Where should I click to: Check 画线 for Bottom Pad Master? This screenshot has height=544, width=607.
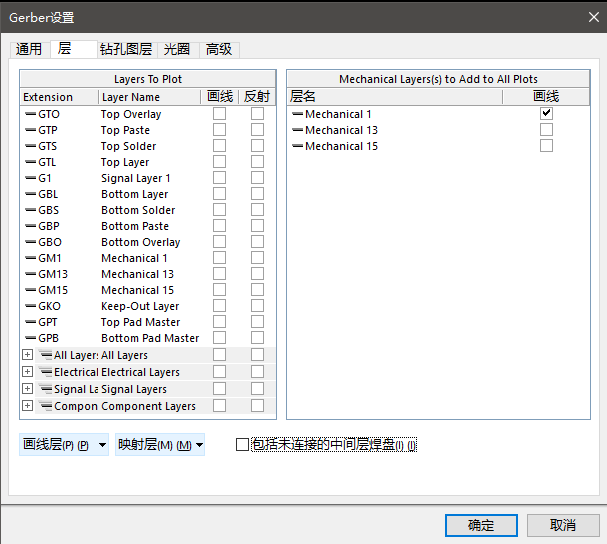[x=219, y=338]
